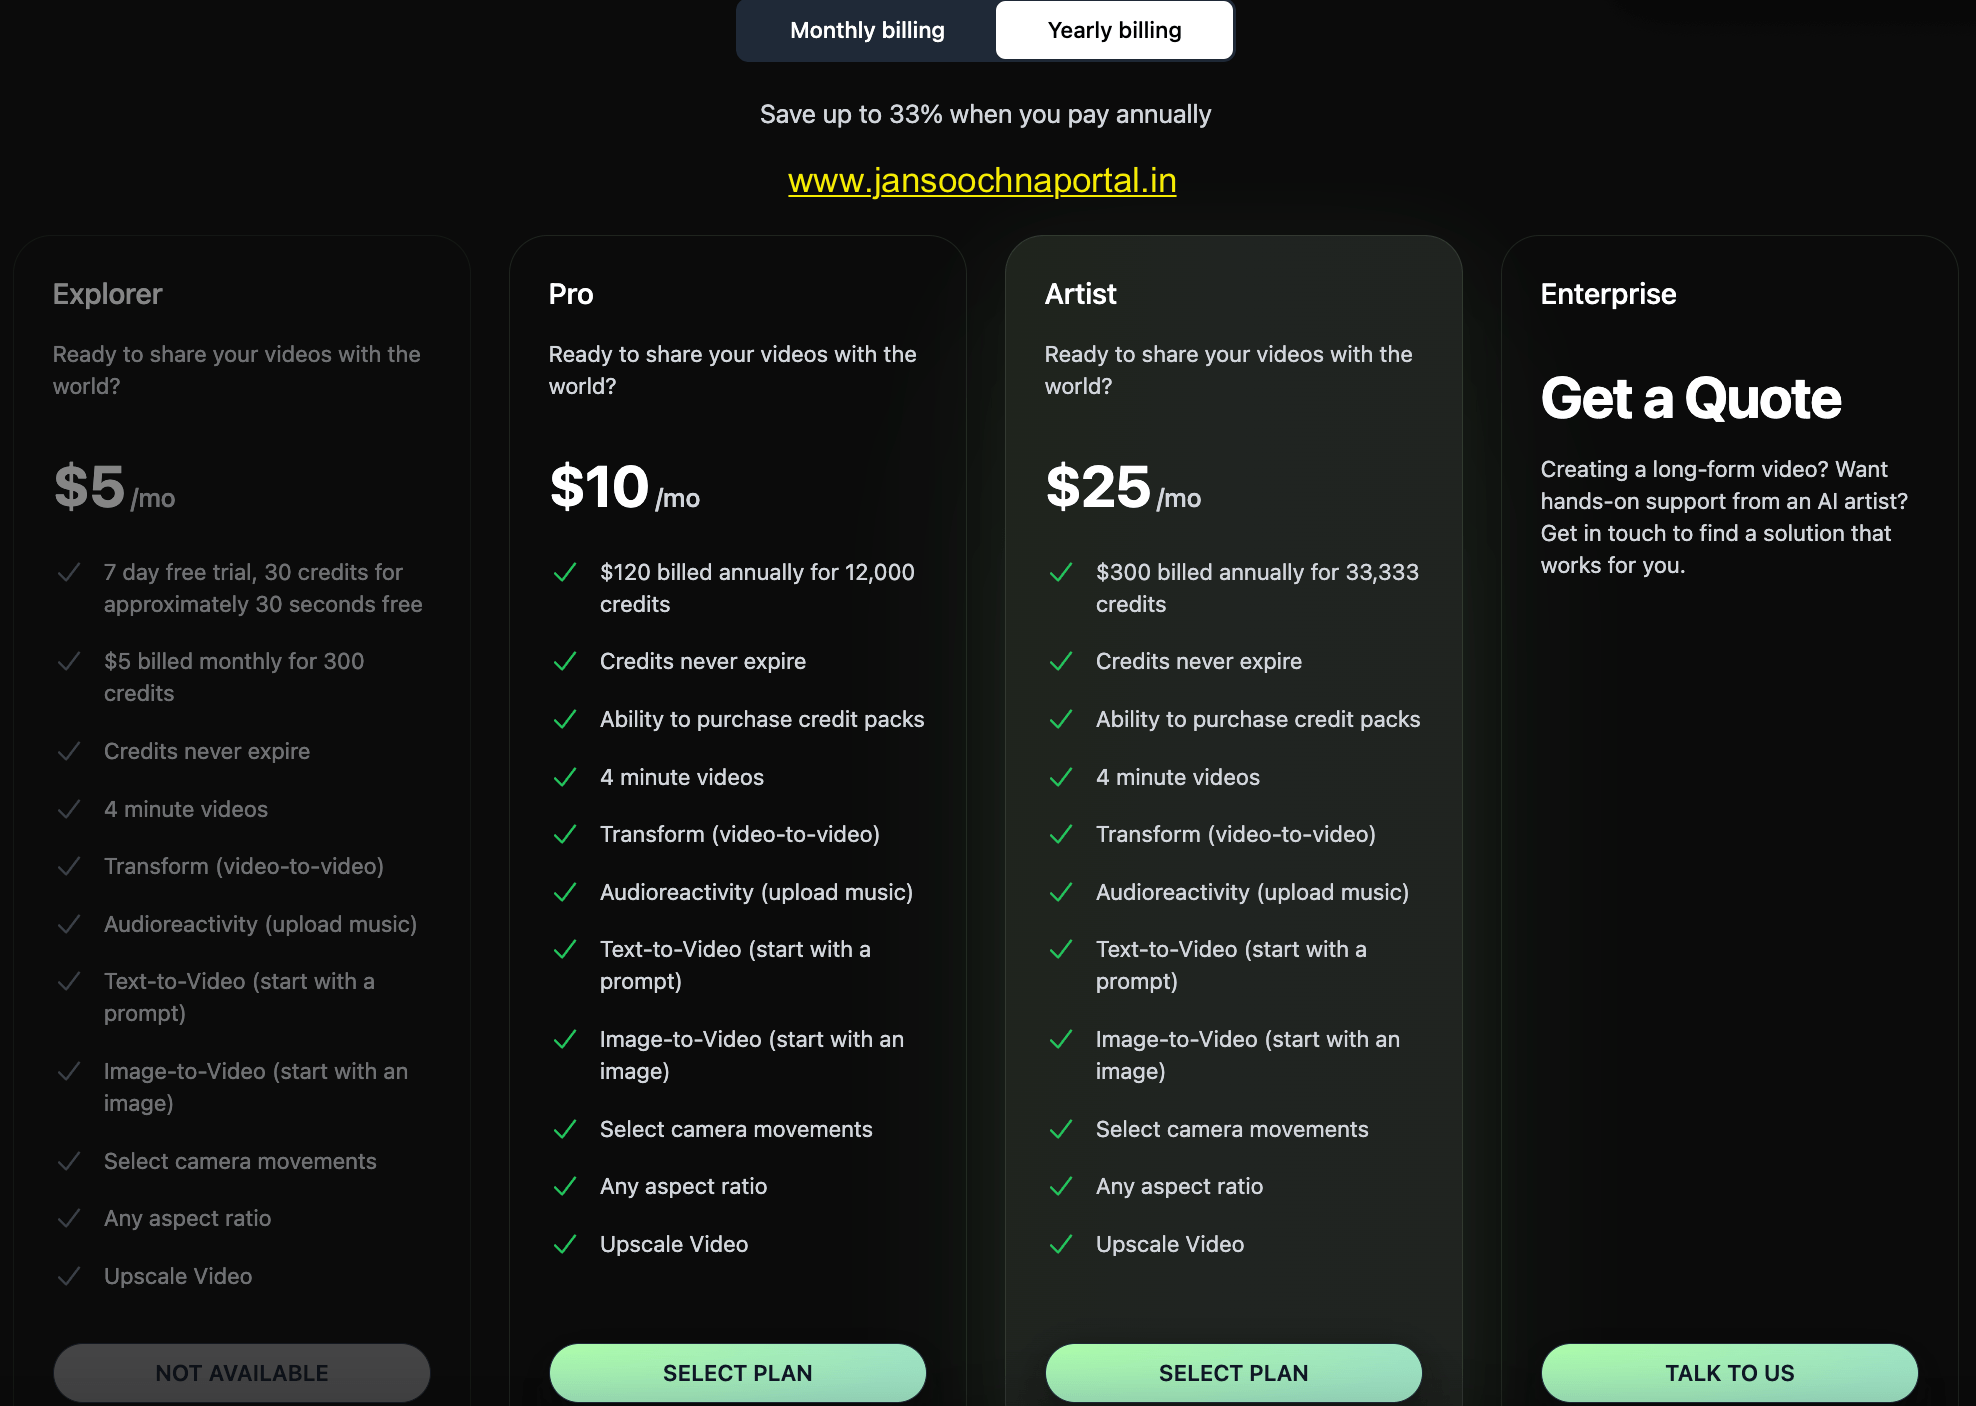Click checkmark beside Pro 'Select camera movements'

tap(565, 1129)
